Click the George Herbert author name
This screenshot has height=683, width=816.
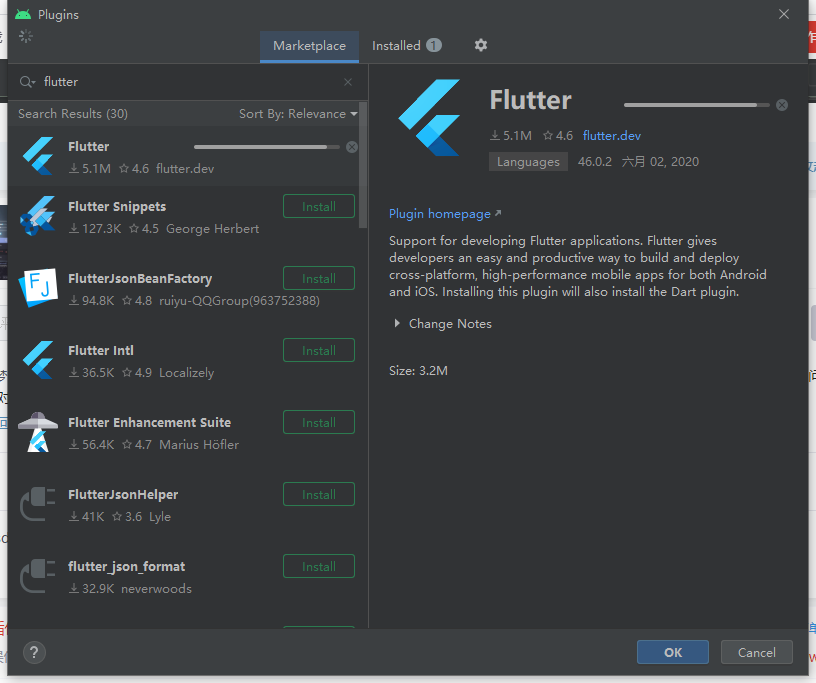click(x=212, y=229)
